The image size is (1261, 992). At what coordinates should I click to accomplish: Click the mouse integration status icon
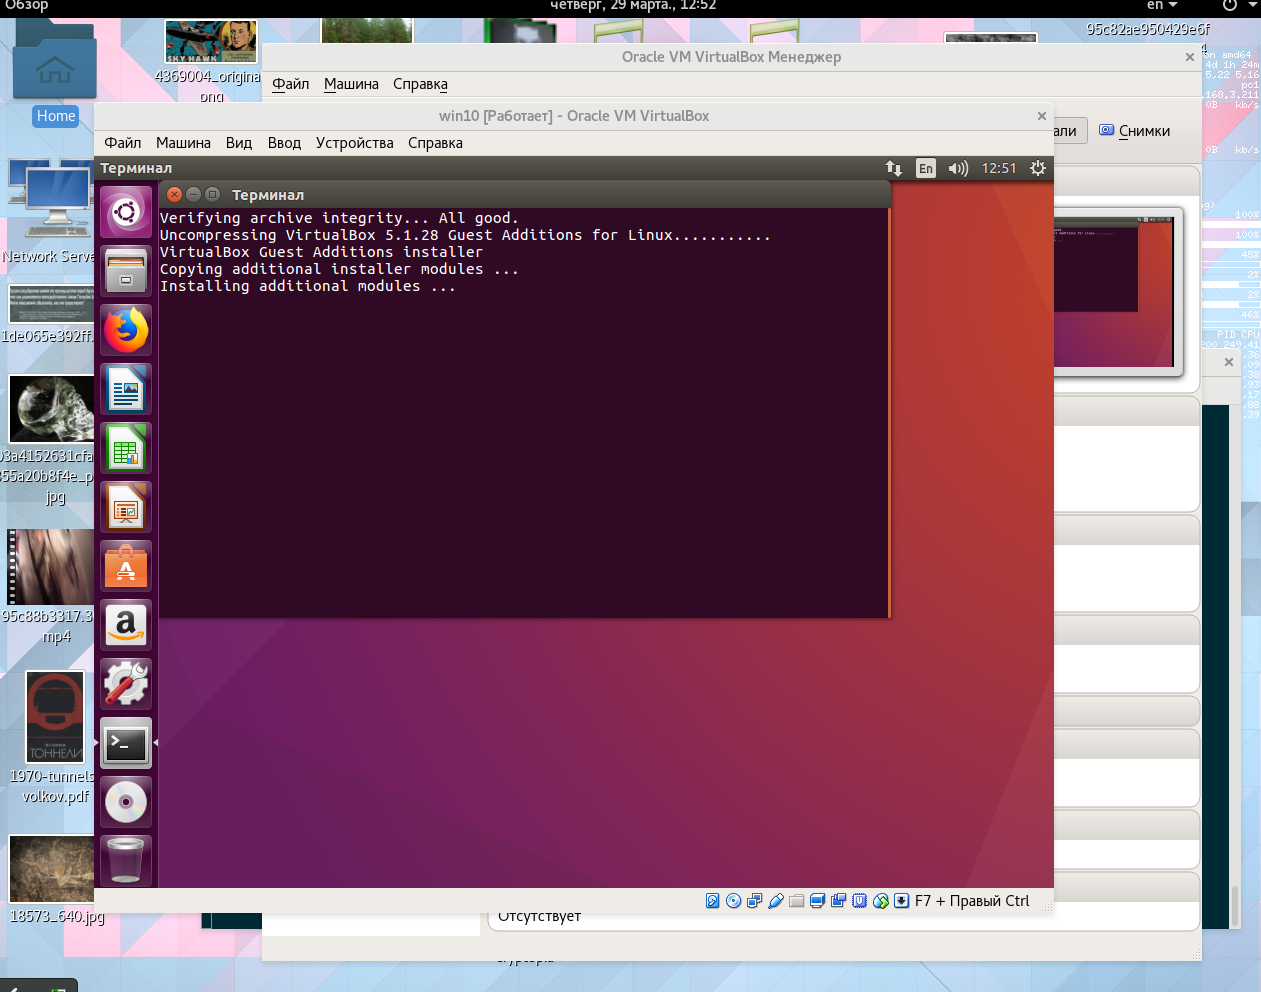pos(880,901)
